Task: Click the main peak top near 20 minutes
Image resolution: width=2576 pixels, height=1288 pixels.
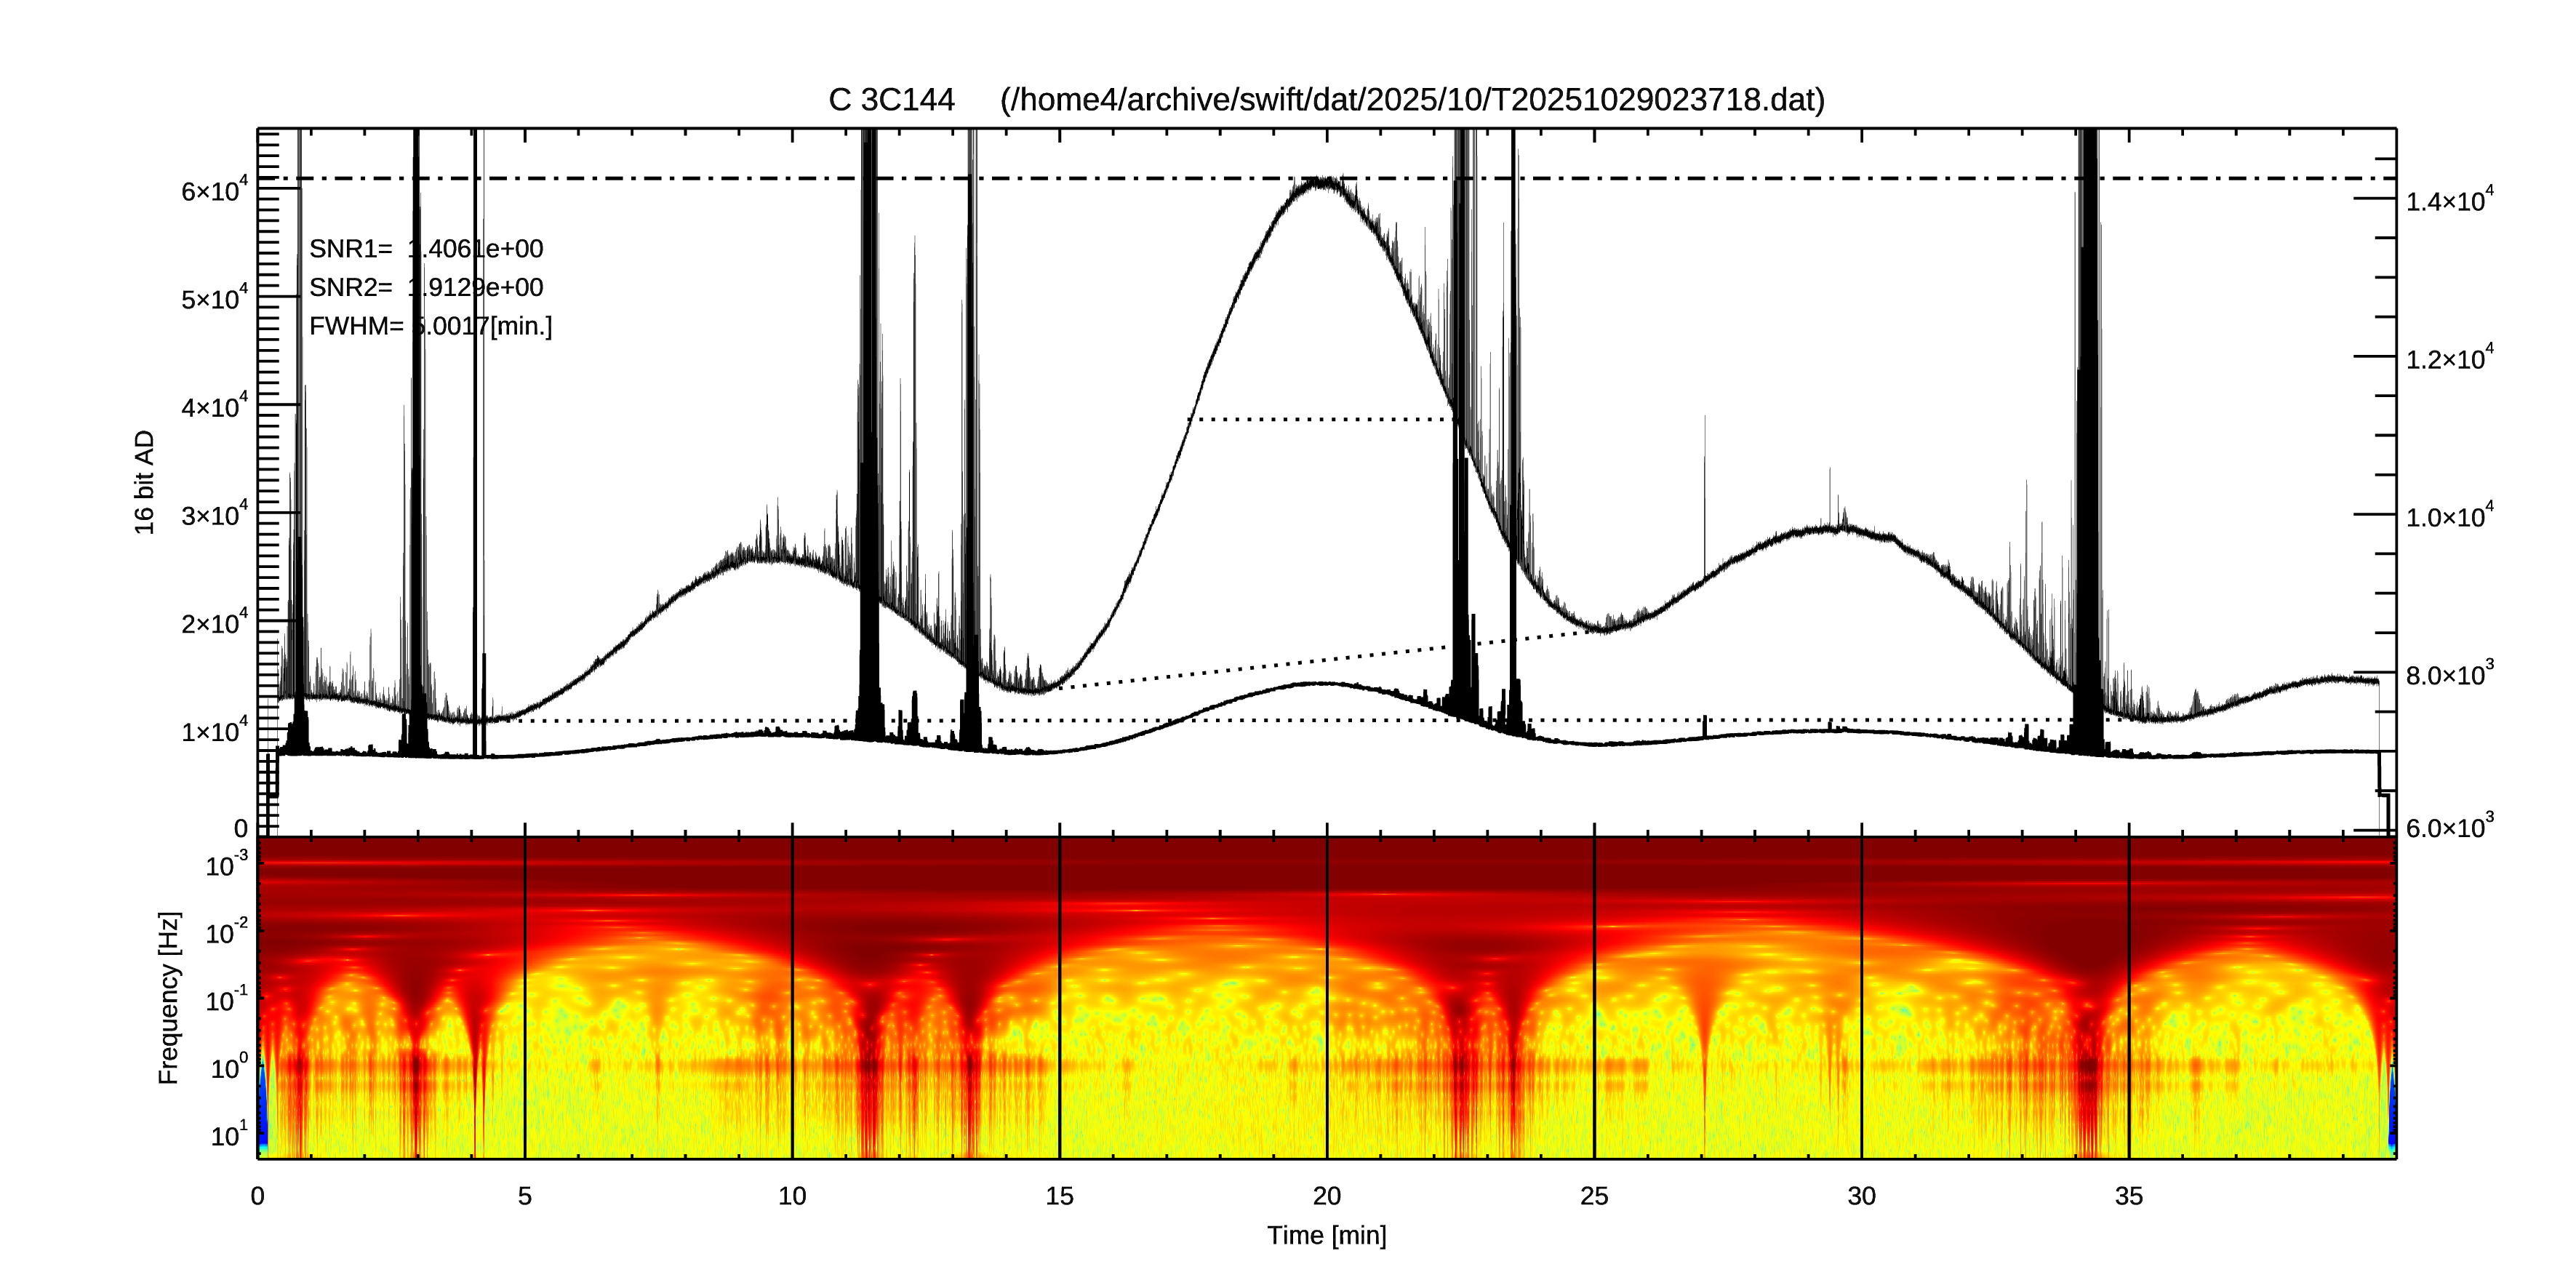Action: [x=1322, y=183]
